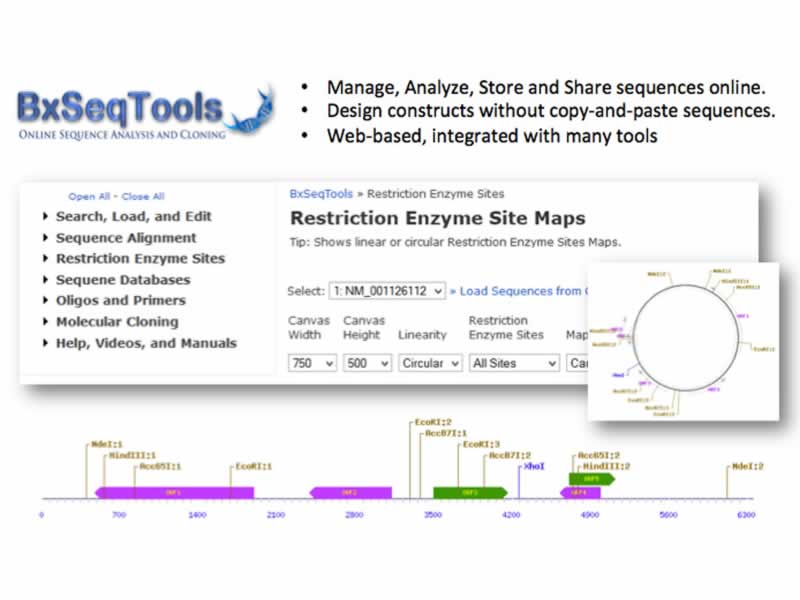Click the NdeI:2 site label
Image resolution: width=800 pixels, height=600 pixels.
747,466
